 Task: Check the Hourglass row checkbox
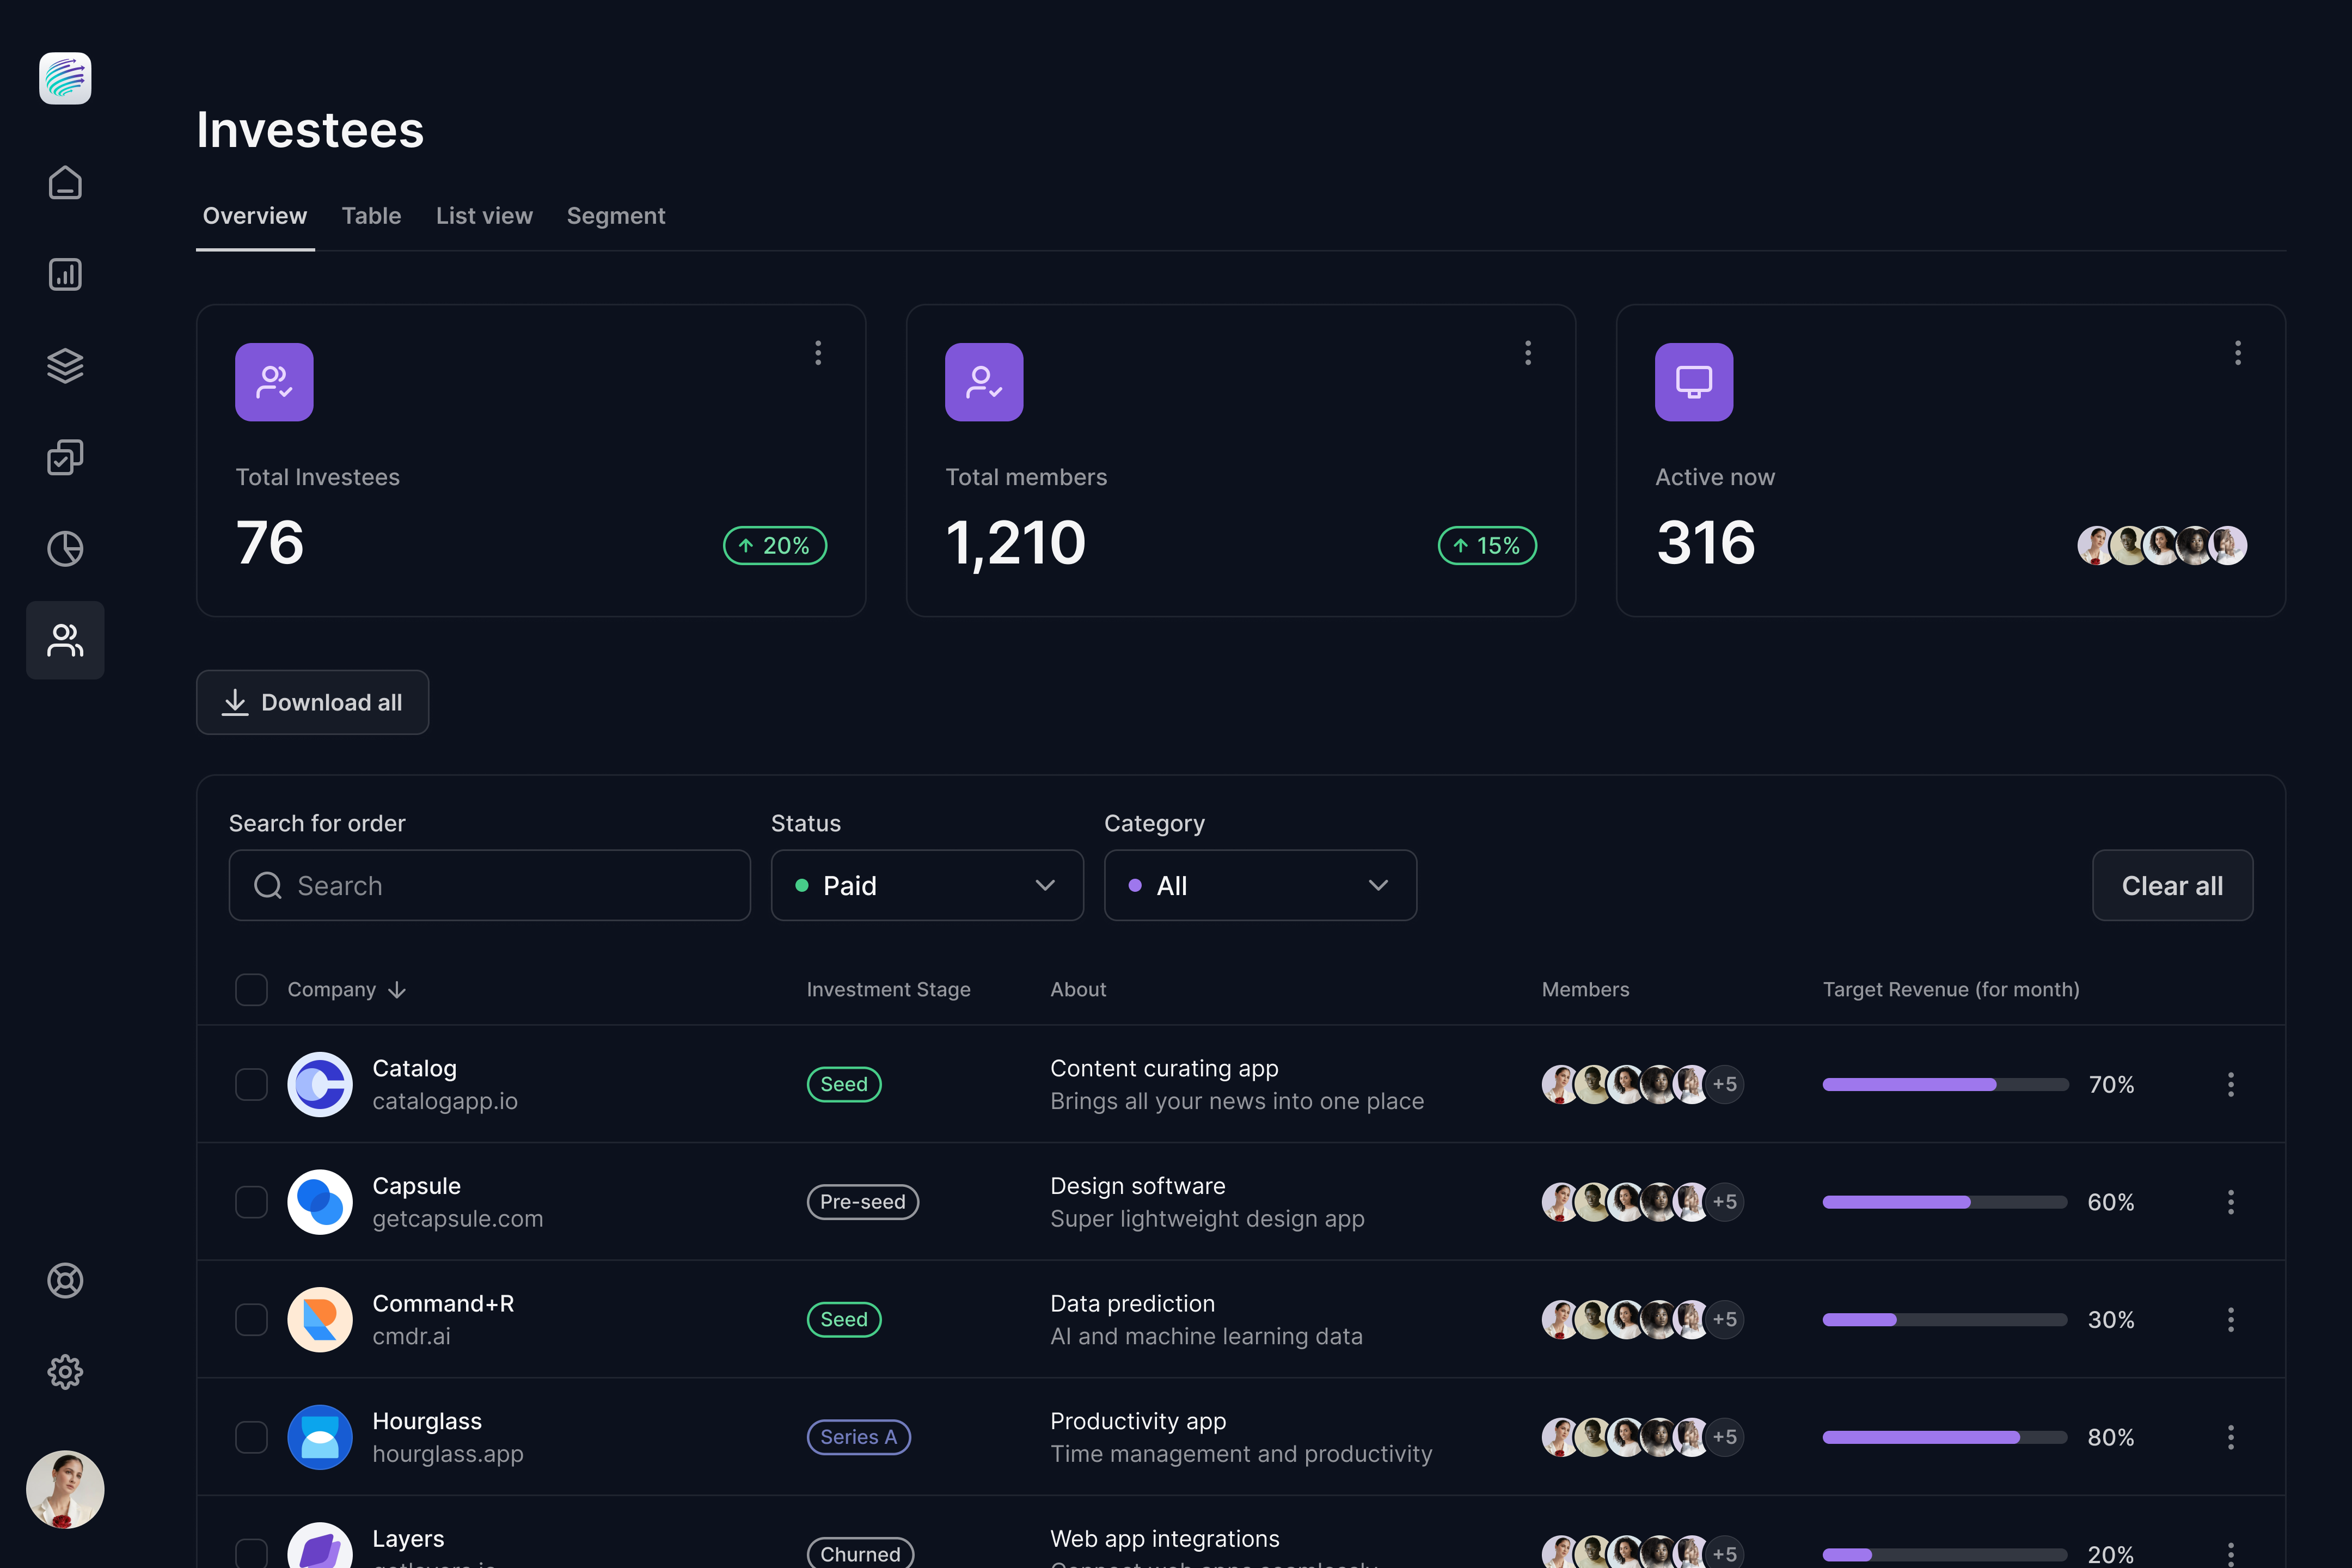point(251,1437)
